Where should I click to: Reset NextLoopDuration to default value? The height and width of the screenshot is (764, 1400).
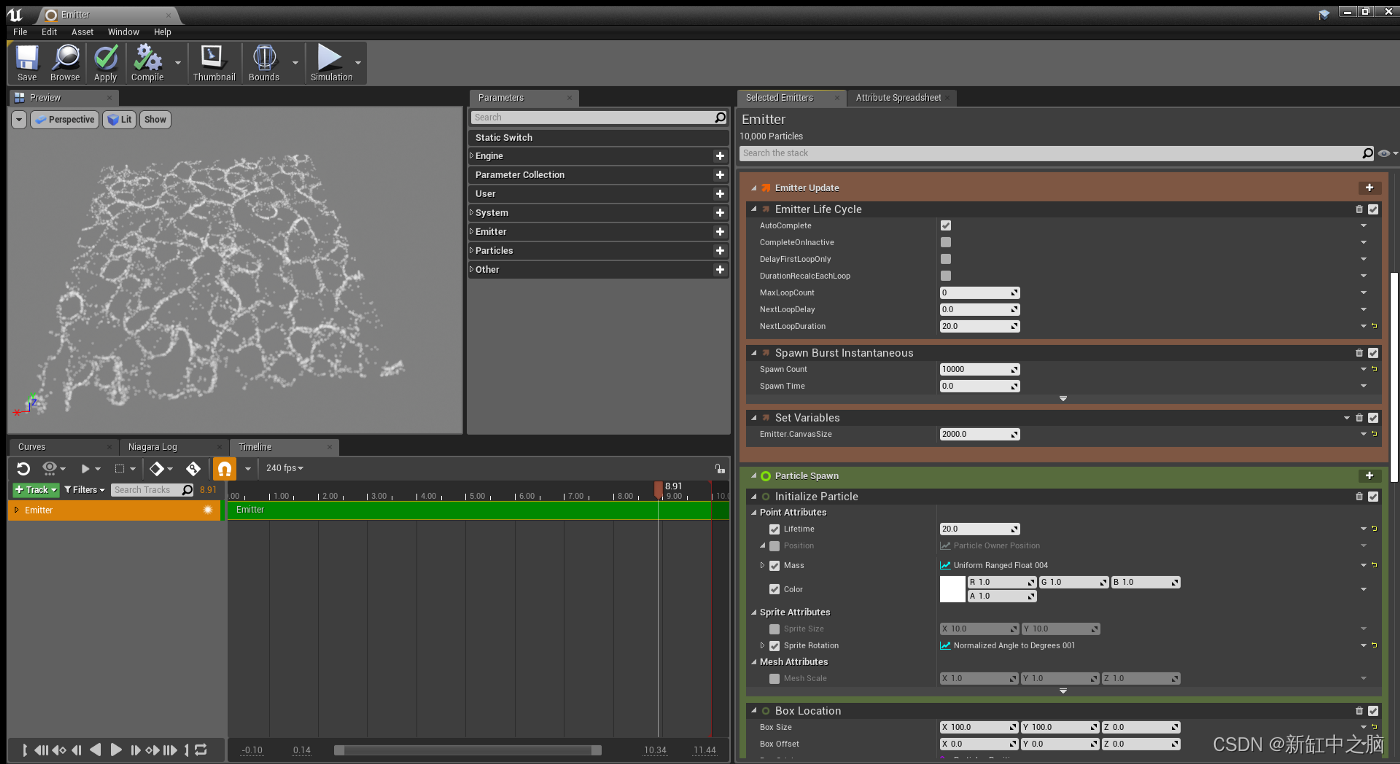click(1375, 327)
